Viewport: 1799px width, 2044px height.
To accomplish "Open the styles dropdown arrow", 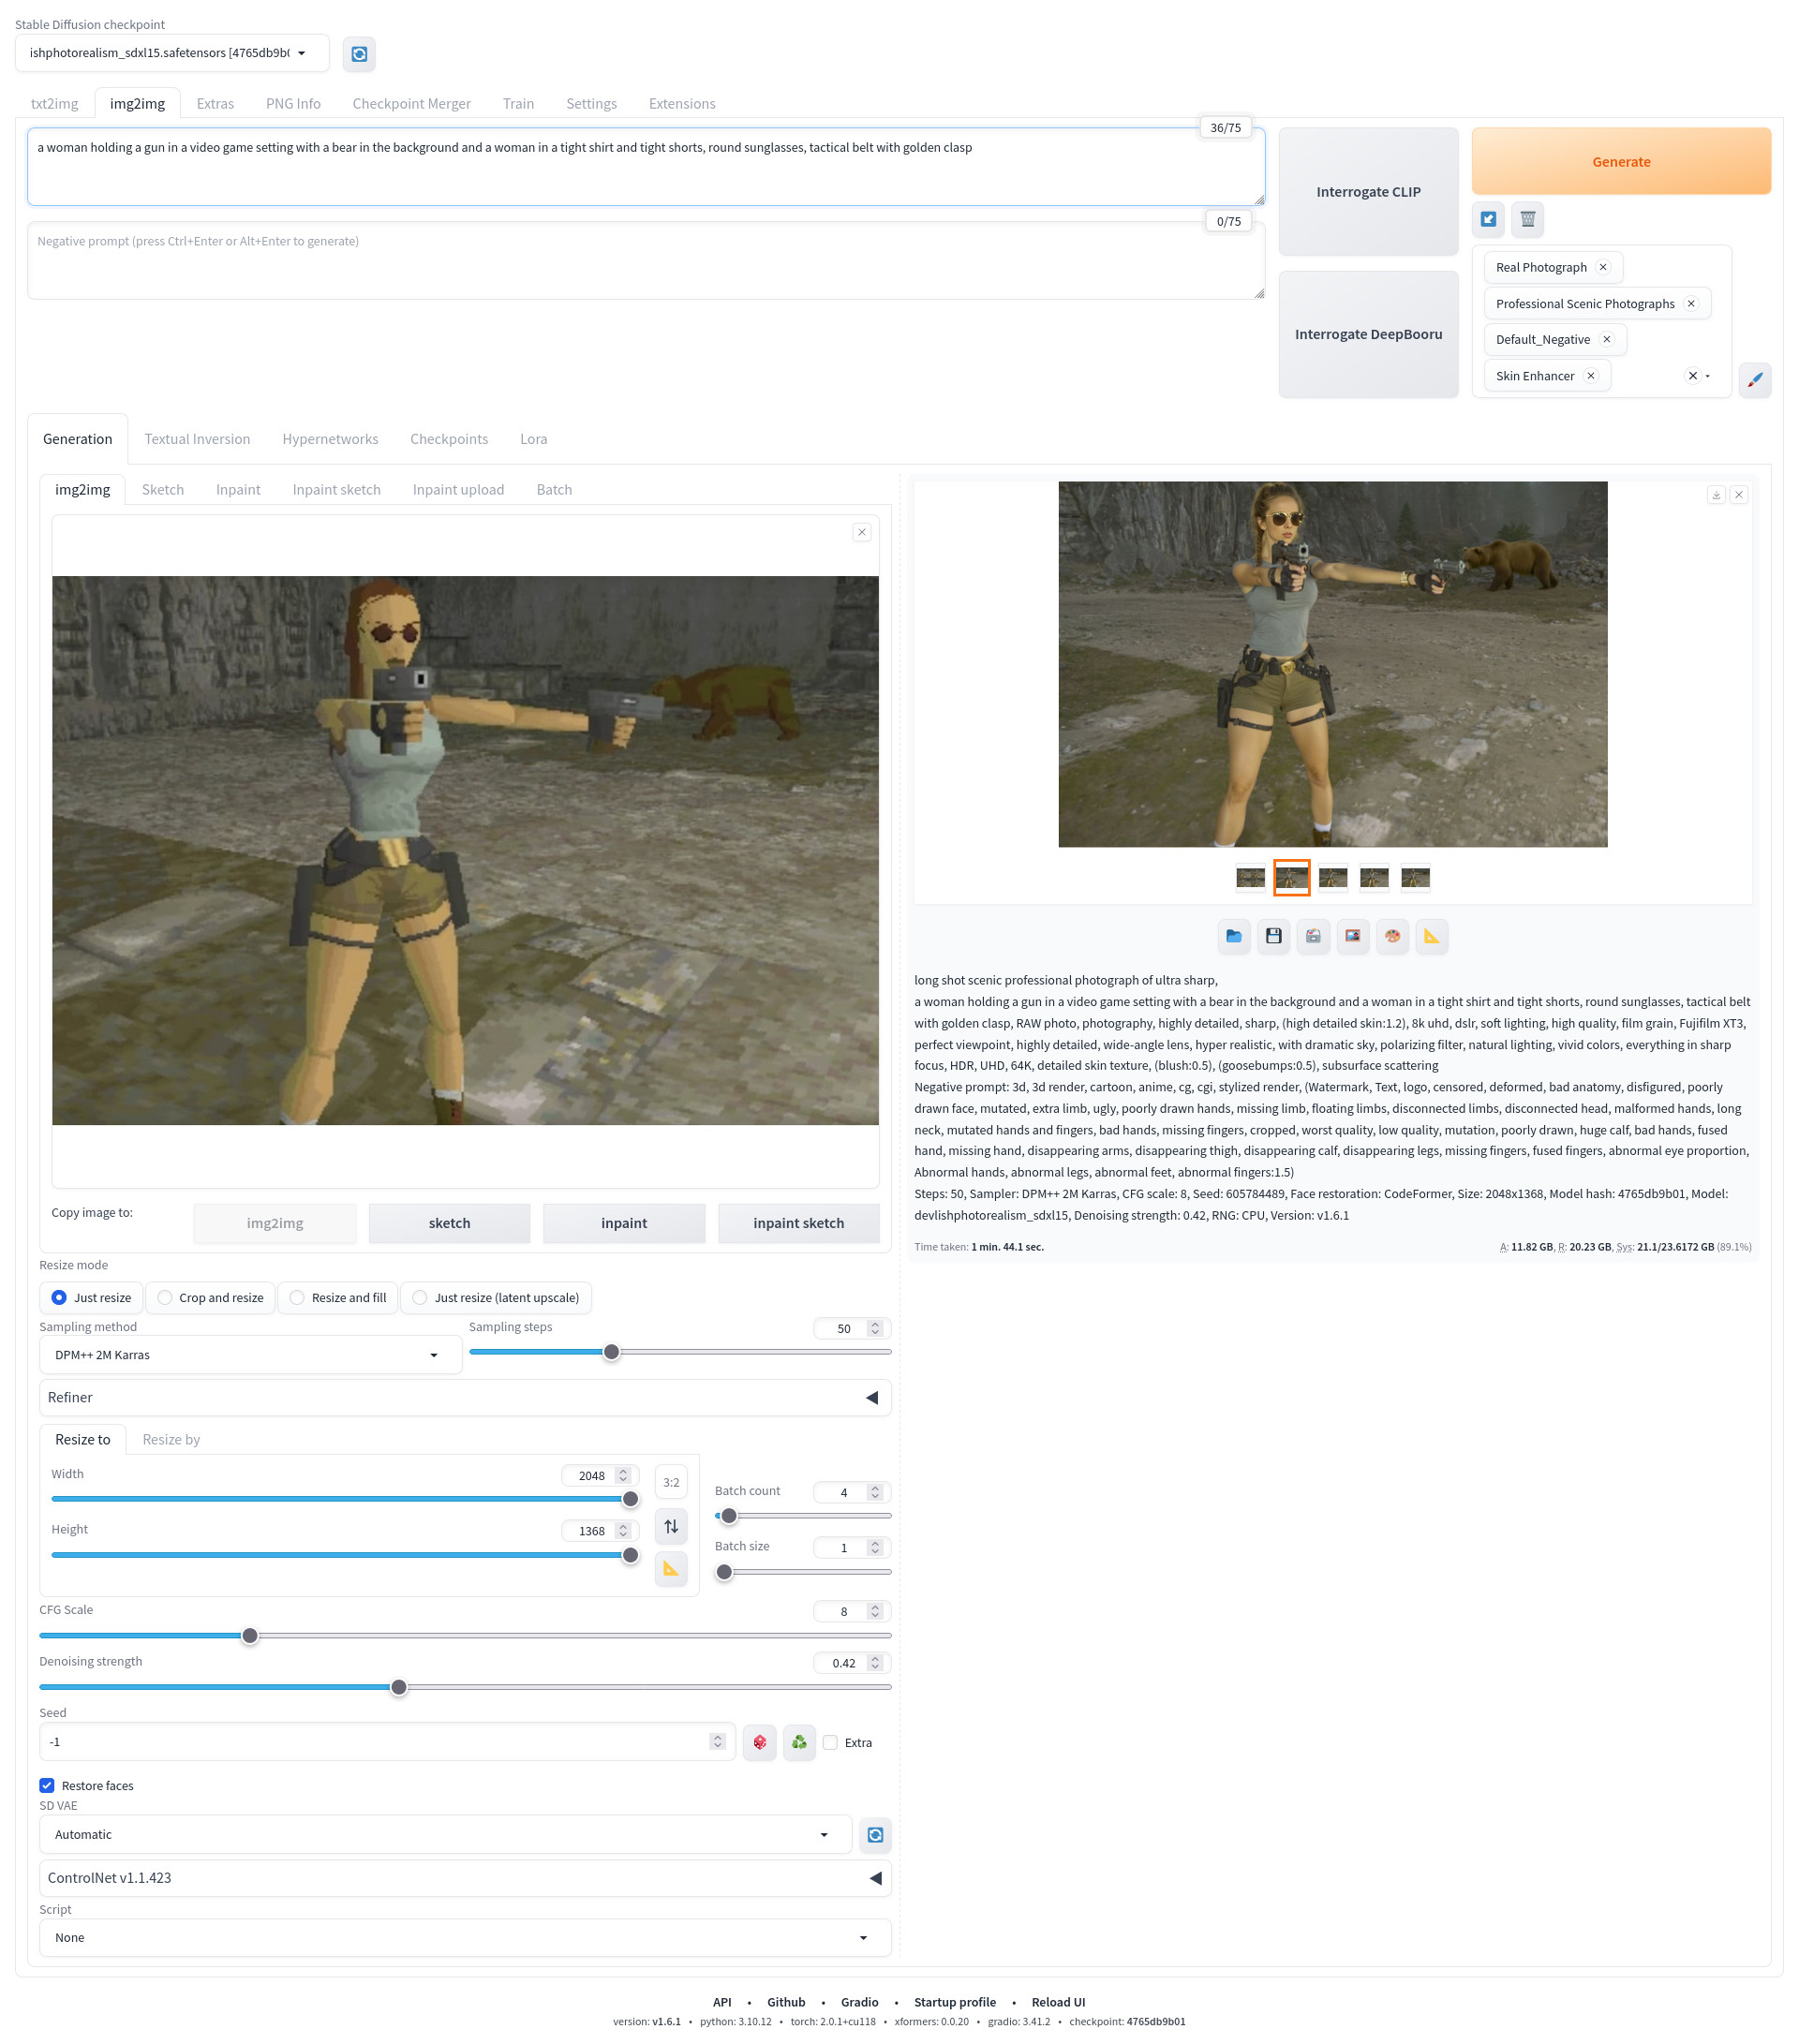I will coord(1708,376).
